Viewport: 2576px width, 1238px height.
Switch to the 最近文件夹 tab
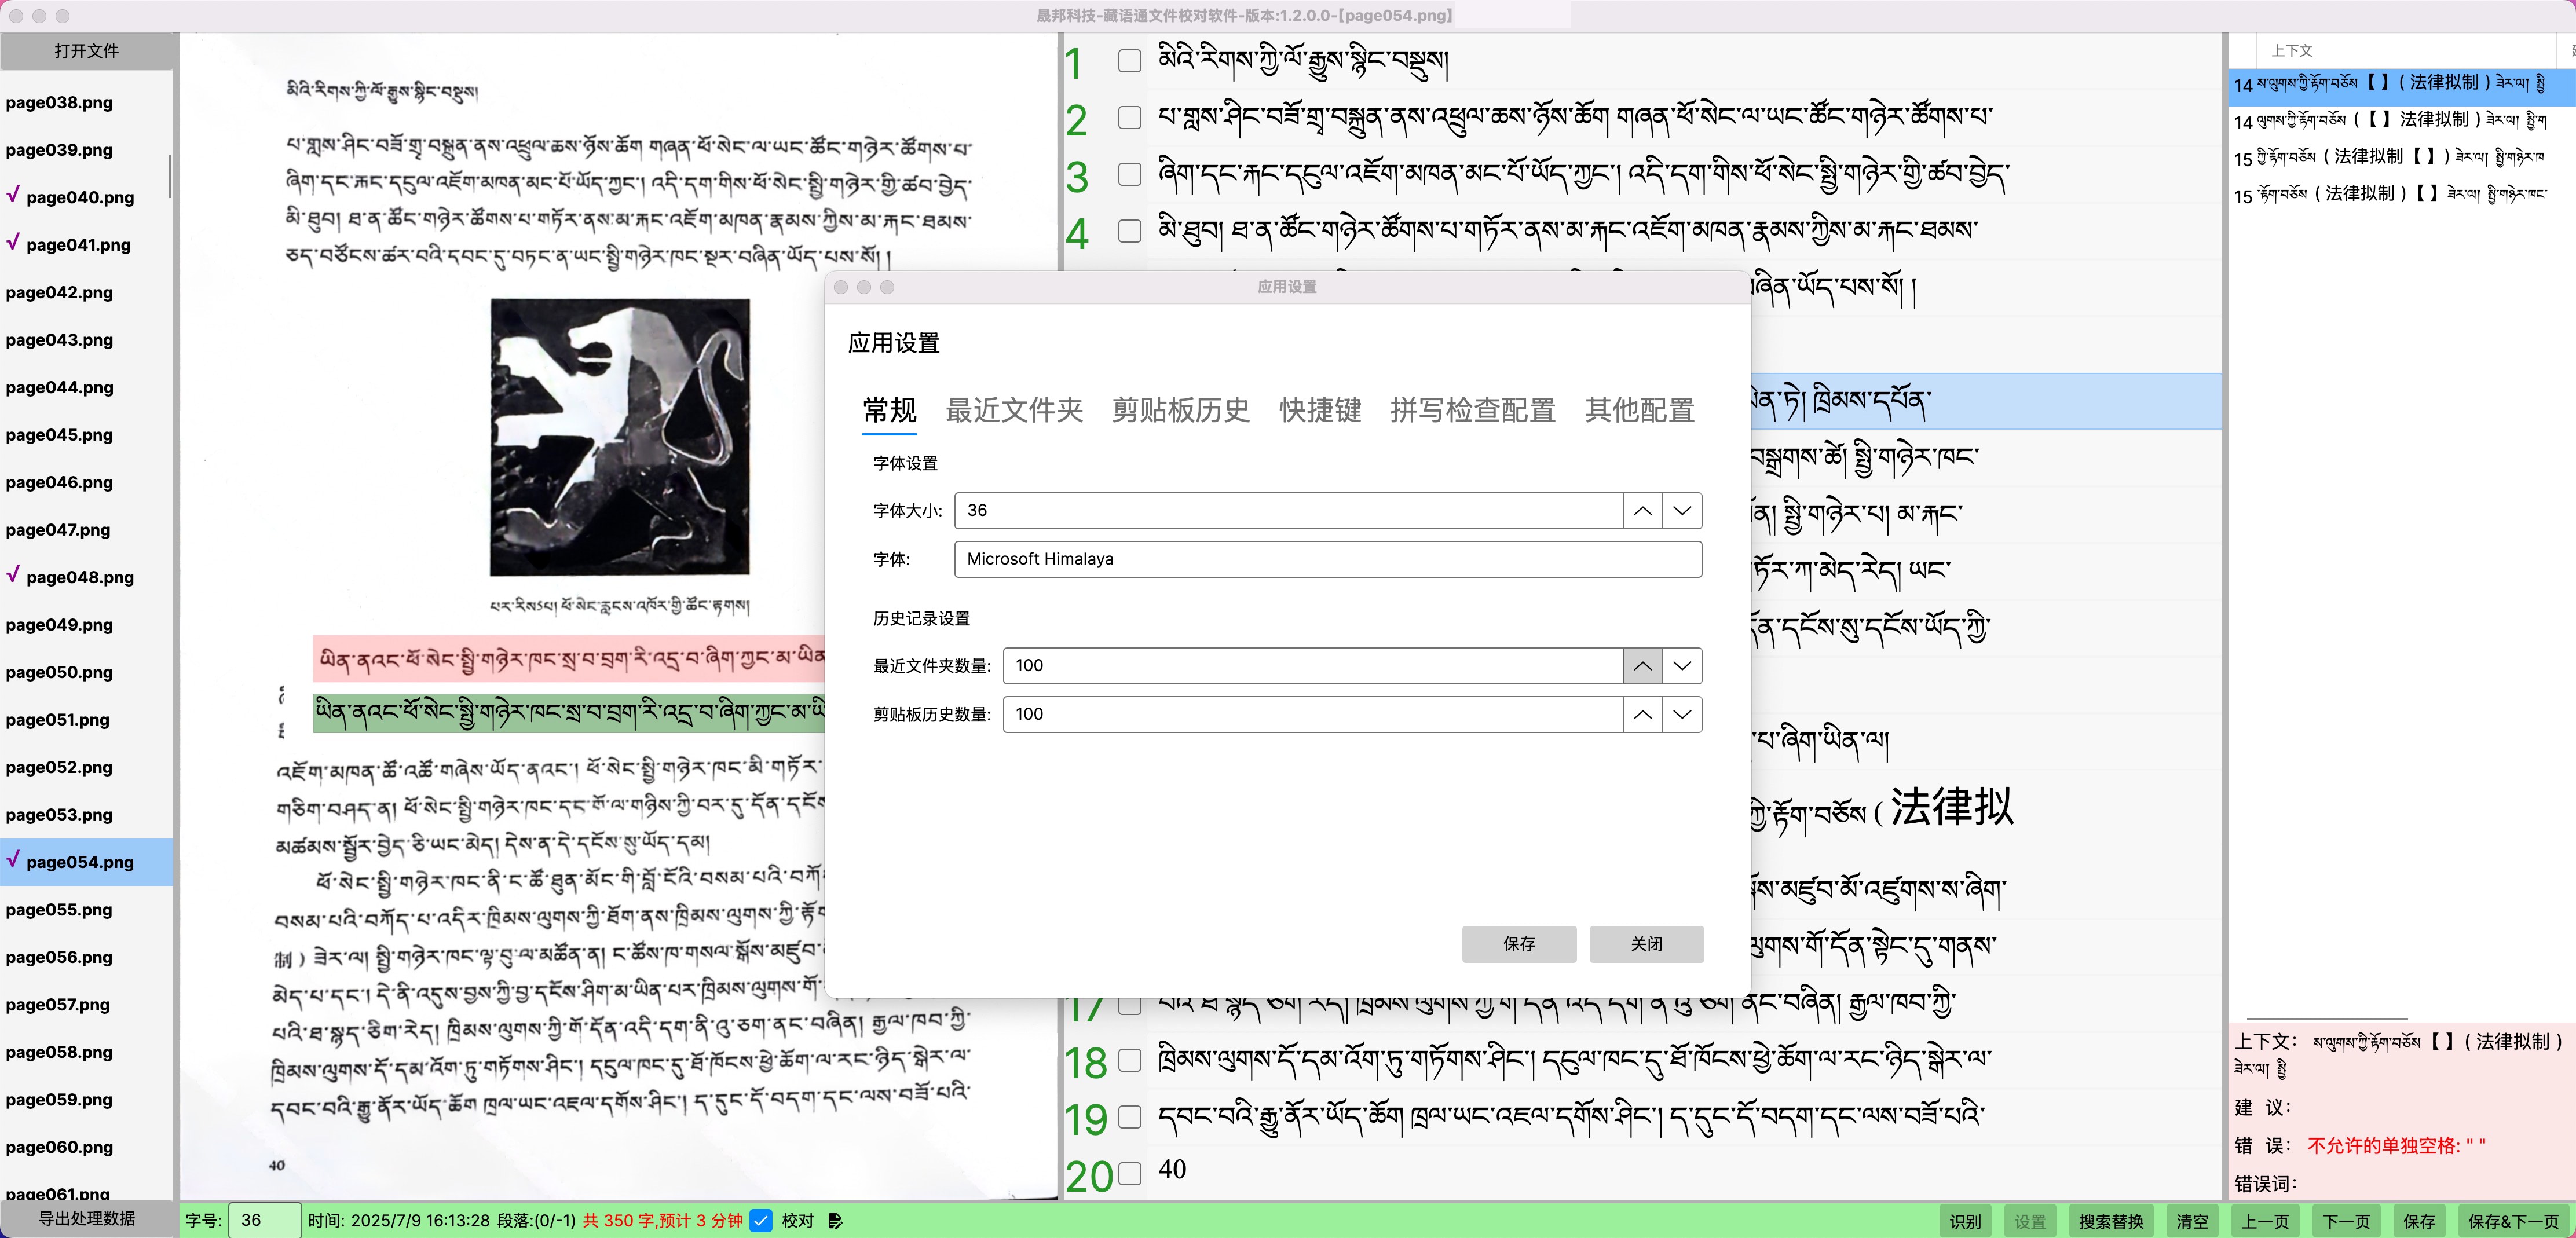click(x=1014, y=410)
